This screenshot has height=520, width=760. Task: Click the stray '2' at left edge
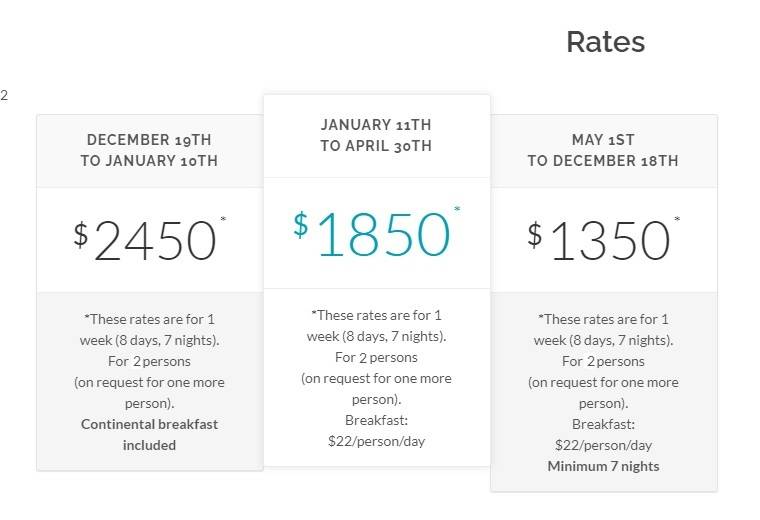[4, 95]
